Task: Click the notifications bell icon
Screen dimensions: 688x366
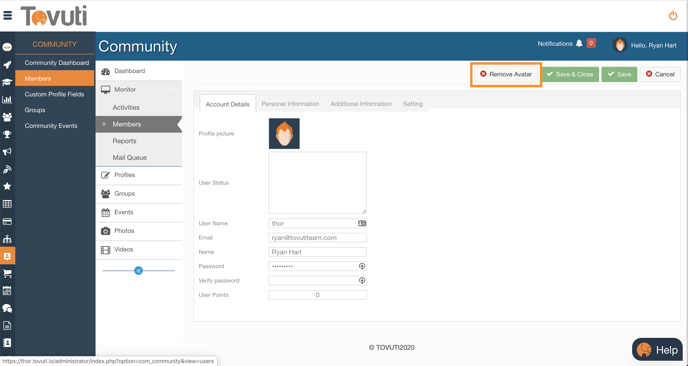Action: 579,43
